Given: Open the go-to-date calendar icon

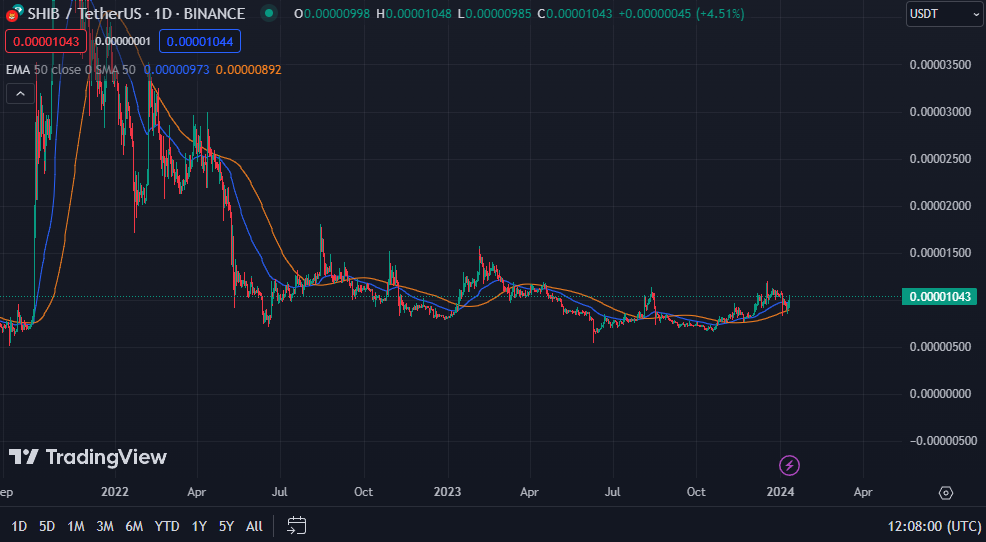Looking at the screenshot, I should tap(297, 526).
